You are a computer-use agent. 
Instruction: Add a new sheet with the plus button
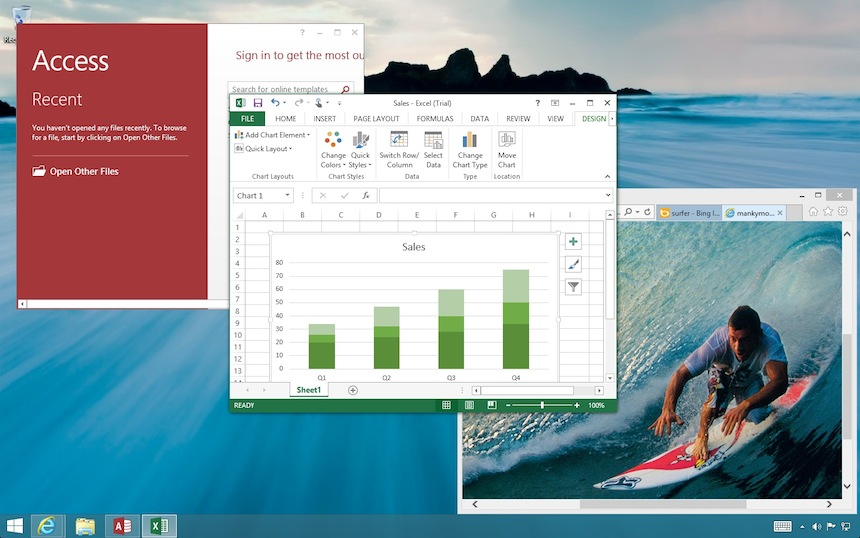click(x=353, y=390)
